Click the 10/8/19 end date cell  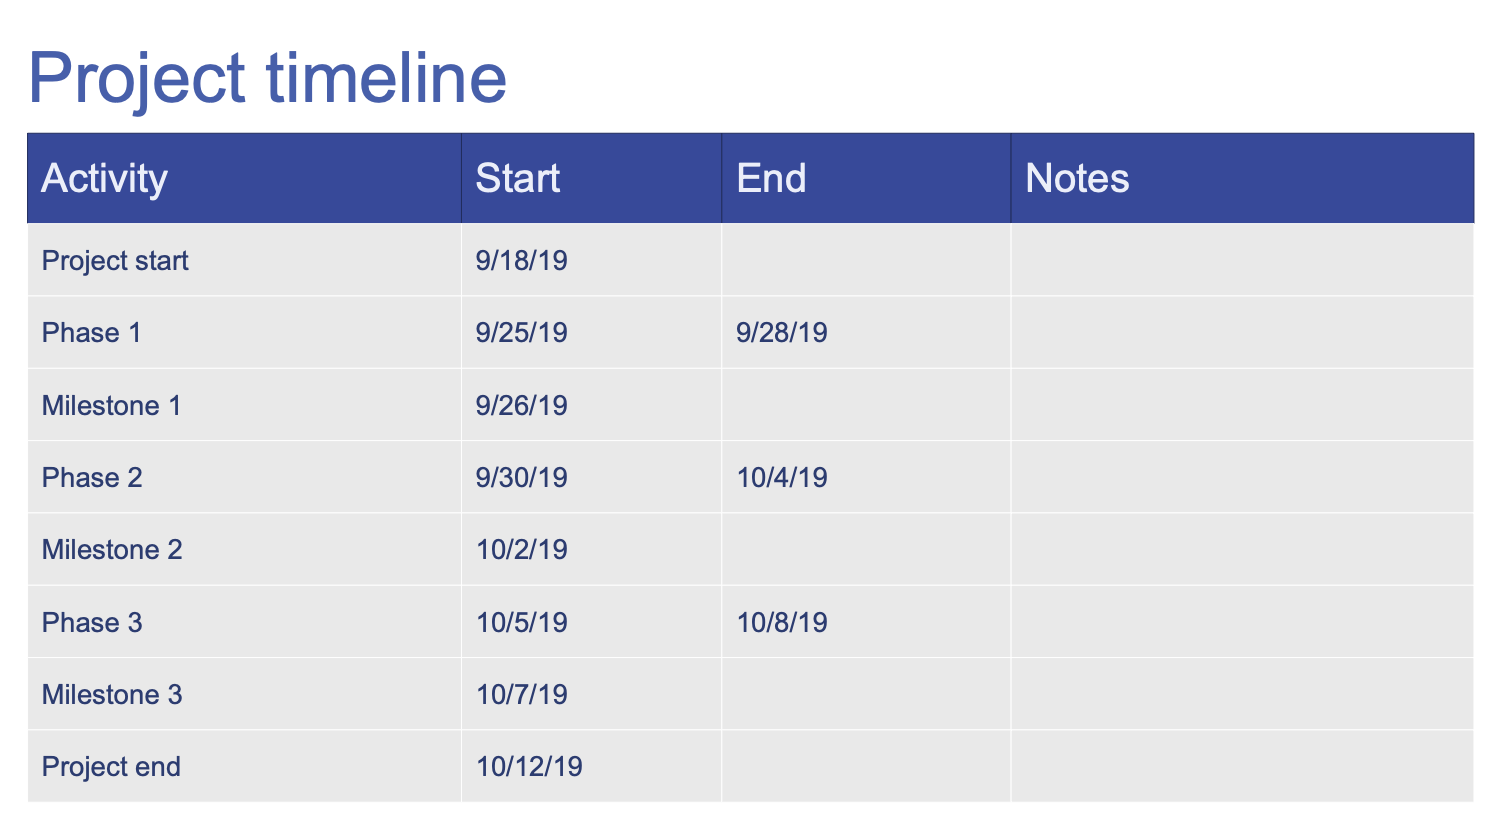(x=781, y=623)
